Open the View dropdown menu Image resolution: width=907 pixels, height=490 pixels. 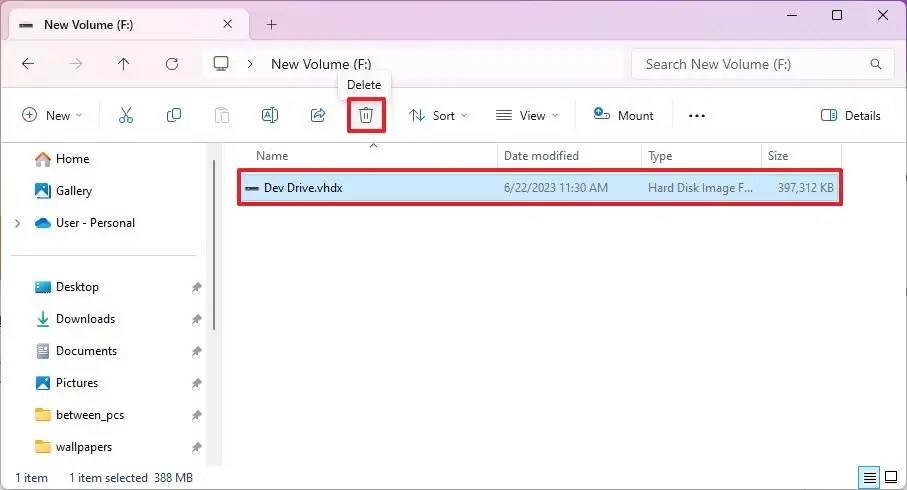click(x=527, y=116)
